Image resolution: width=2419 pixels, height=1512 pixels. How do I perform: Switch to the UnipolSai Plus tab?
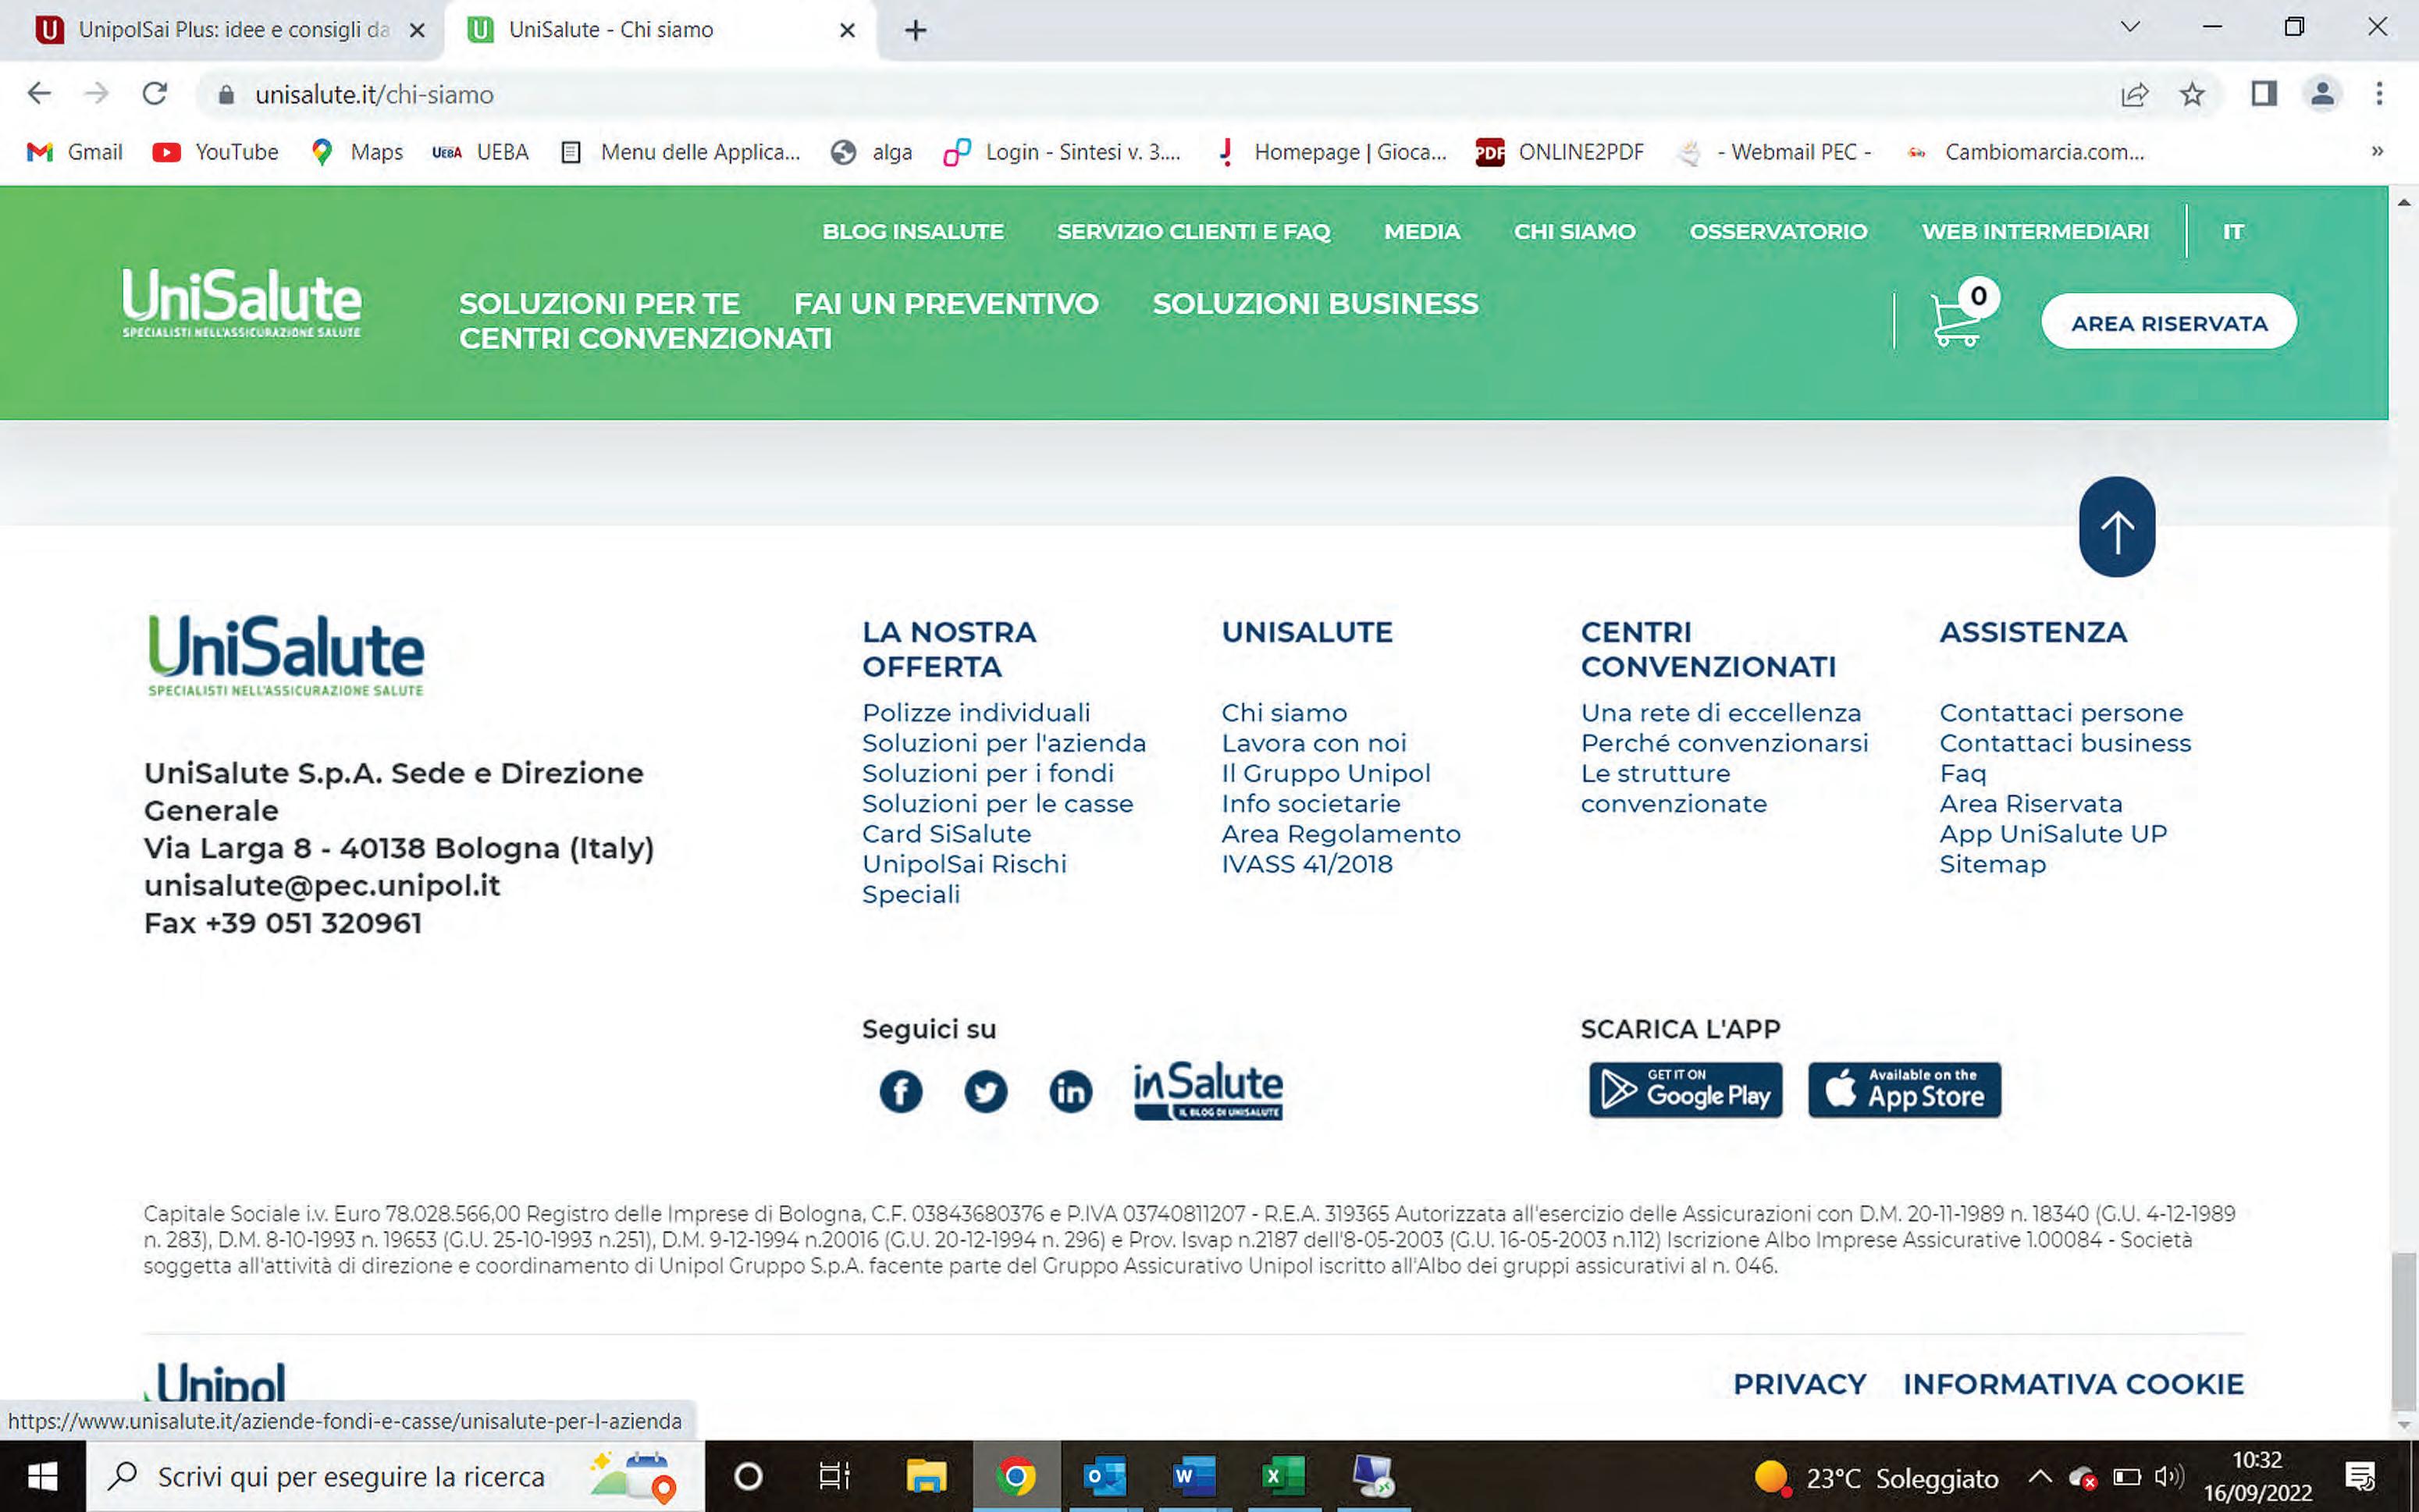(232, 30)
